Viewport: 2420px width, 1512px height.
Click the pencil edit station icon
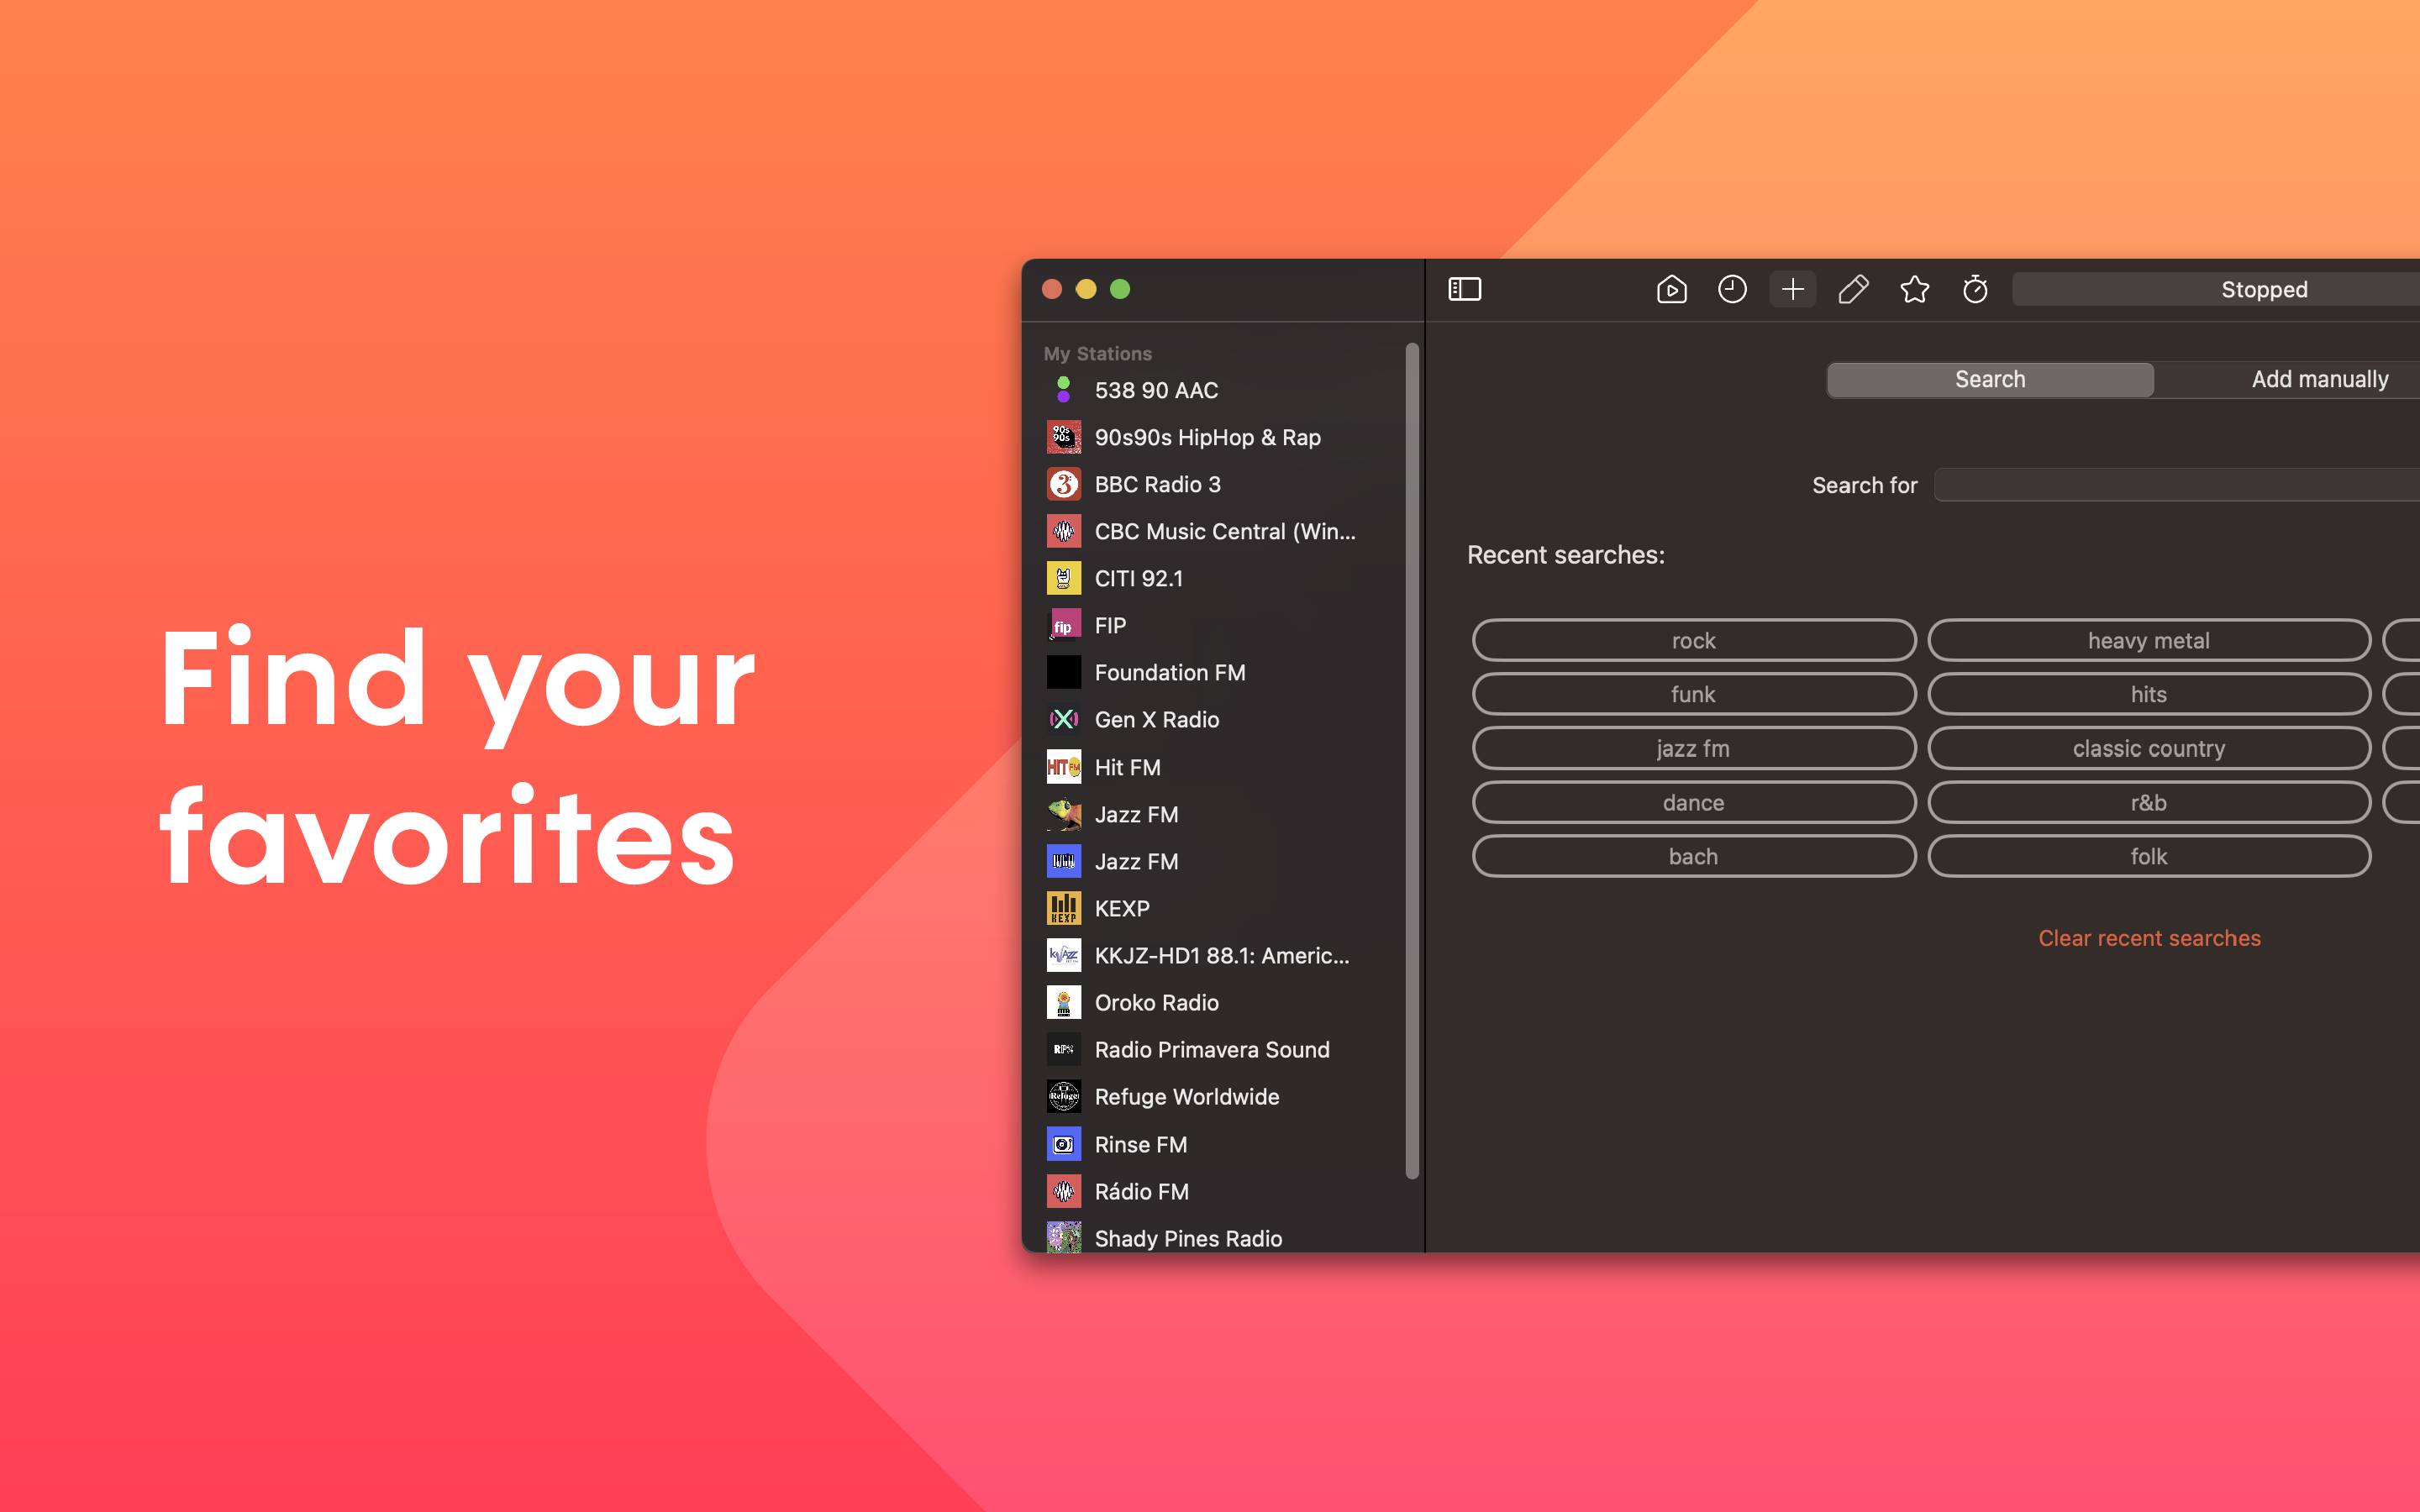tap(1853, 289)
